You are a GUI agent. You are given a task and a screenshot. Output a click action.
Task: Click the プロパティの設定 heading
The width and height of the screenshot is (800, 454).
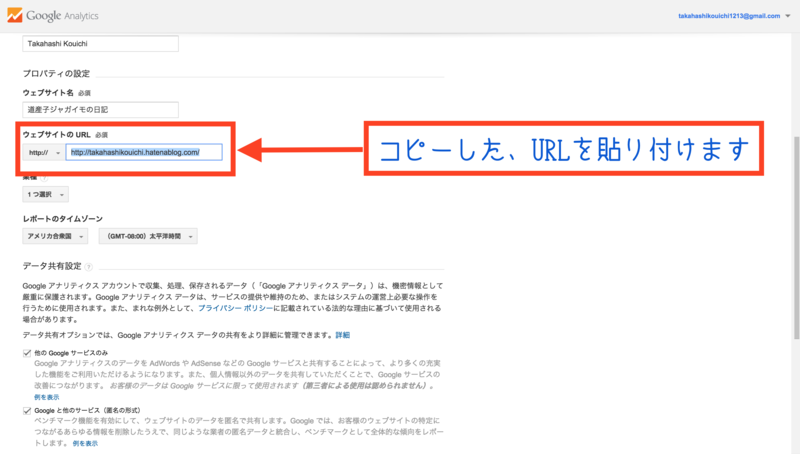pyautogui.click(x=56, y=73)
